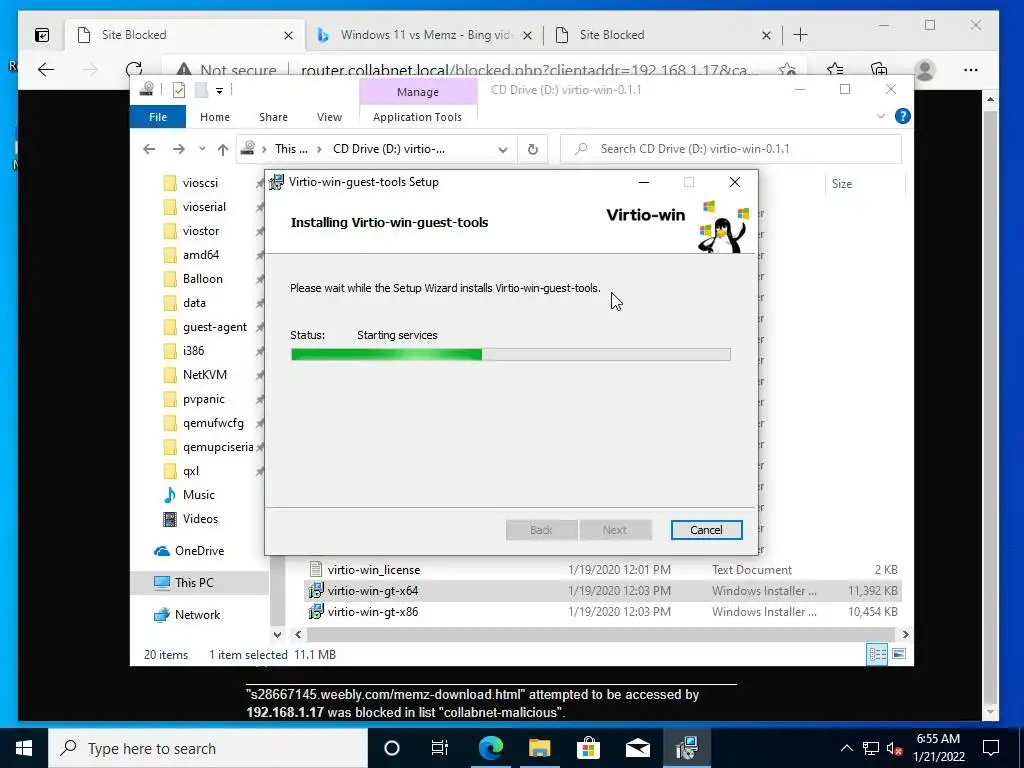This screenshot has width=1024, height=768.
Task: Select the virtio-win_license text file
Action: [x=374, y=569]
